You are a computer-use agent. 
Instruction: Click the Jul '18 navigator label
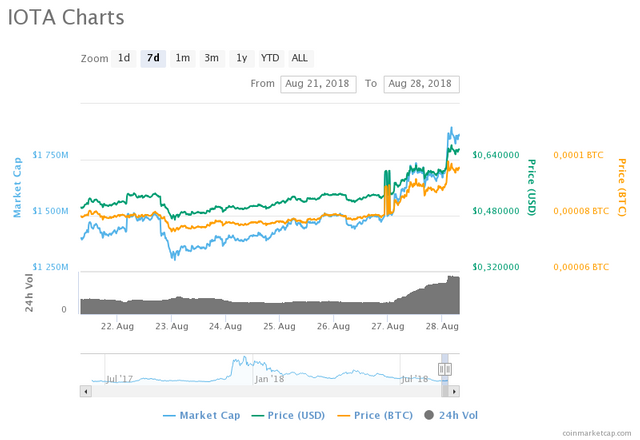pos(414,379)
